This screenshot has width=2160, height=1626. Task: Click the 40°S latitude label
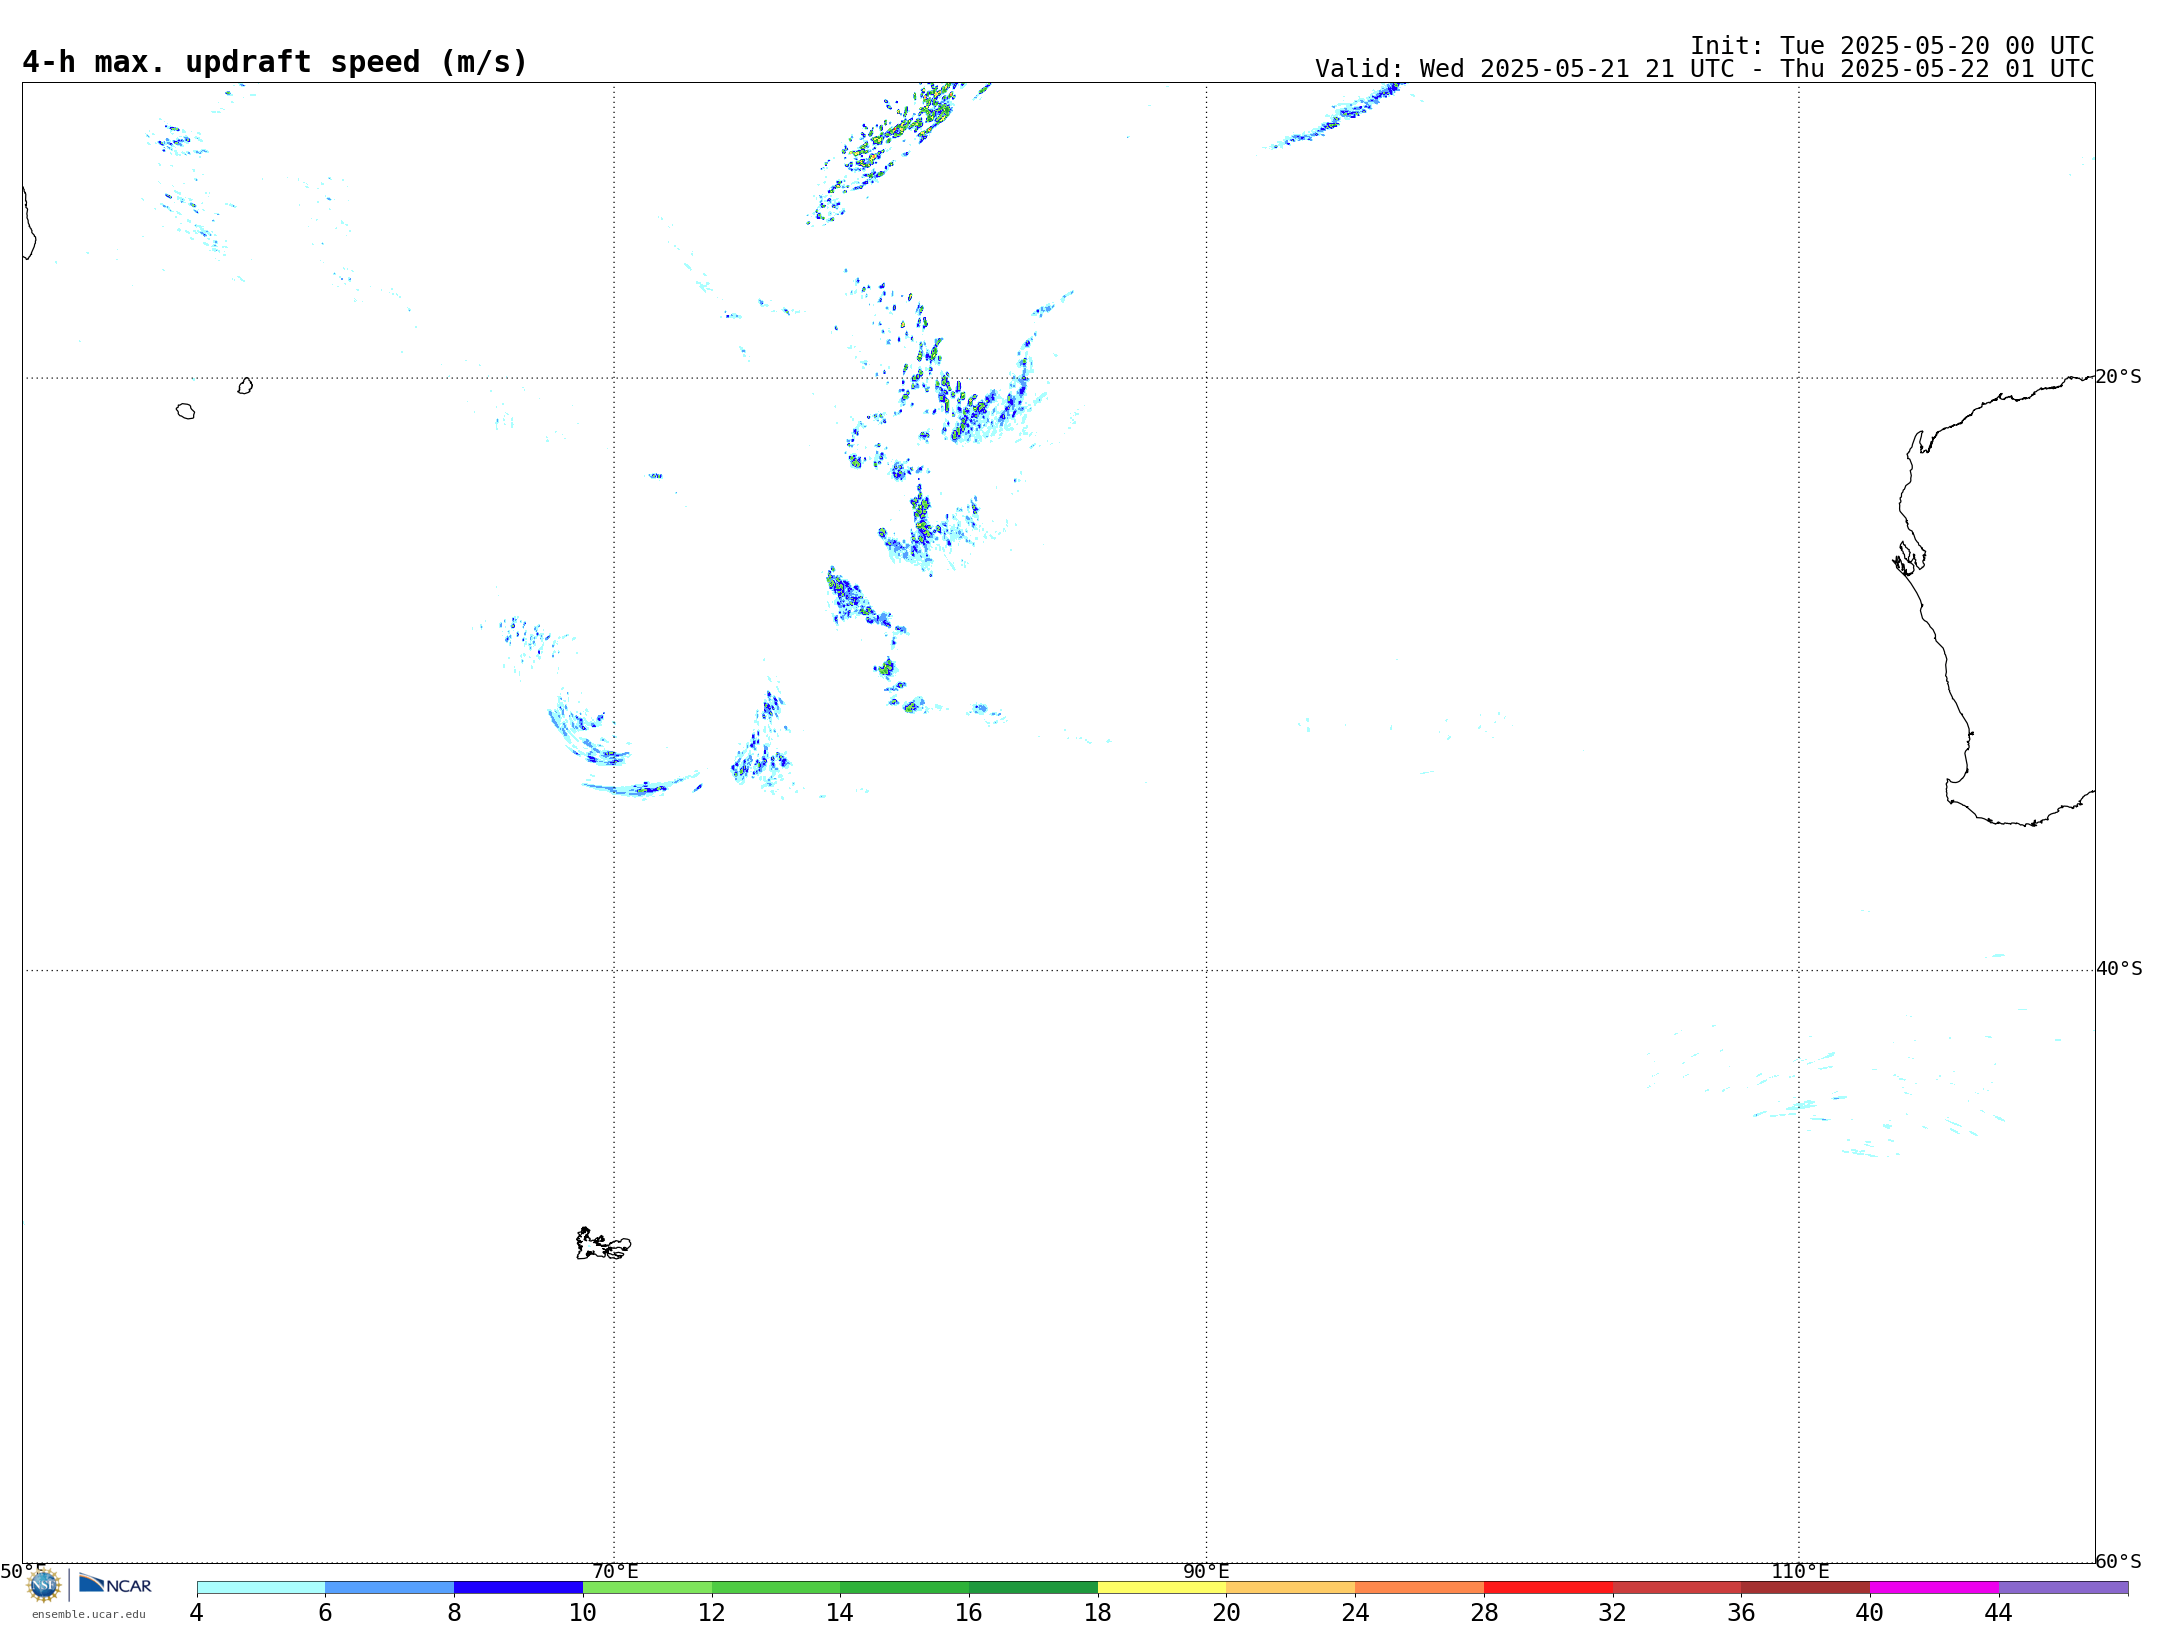pyautogui.click(x=2119, y=969)
